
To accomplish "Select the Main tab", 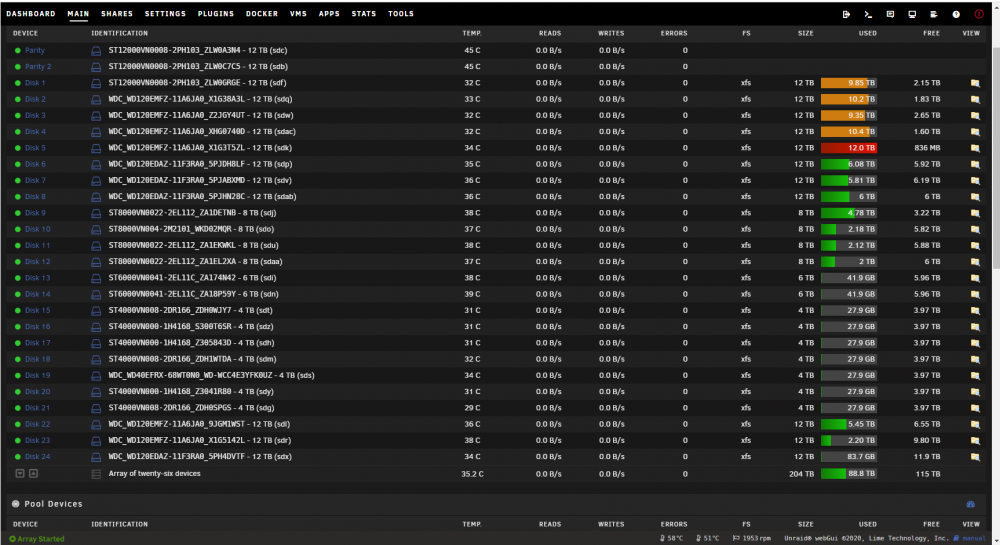I will 78,14.
